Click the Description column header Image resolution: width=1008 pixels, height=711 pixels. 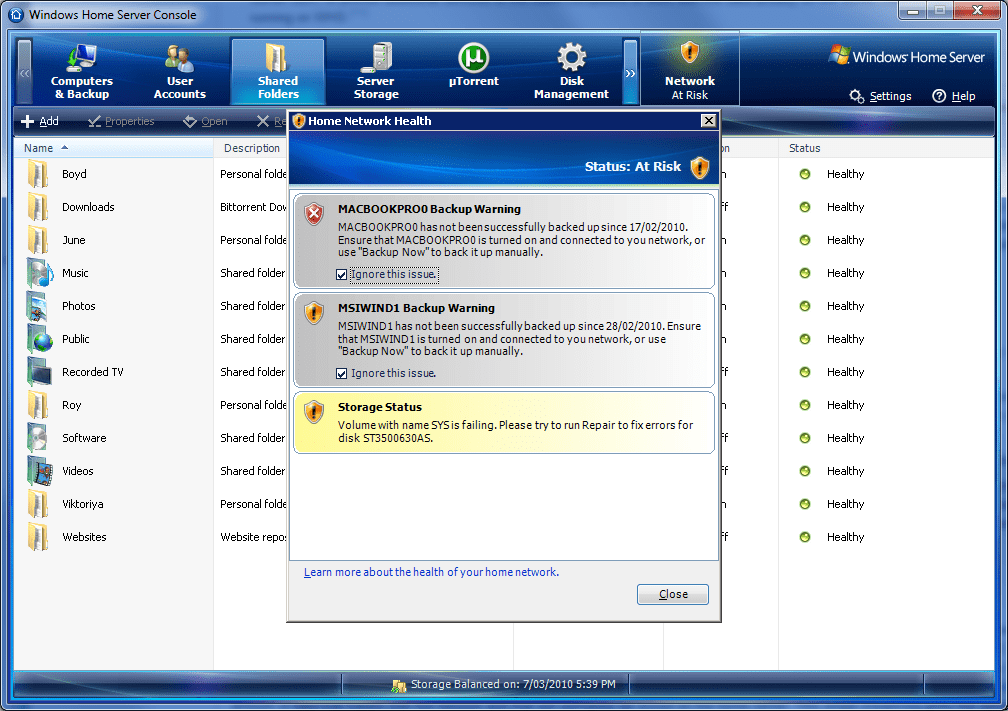pyautogui.click(x=251, y=148)
